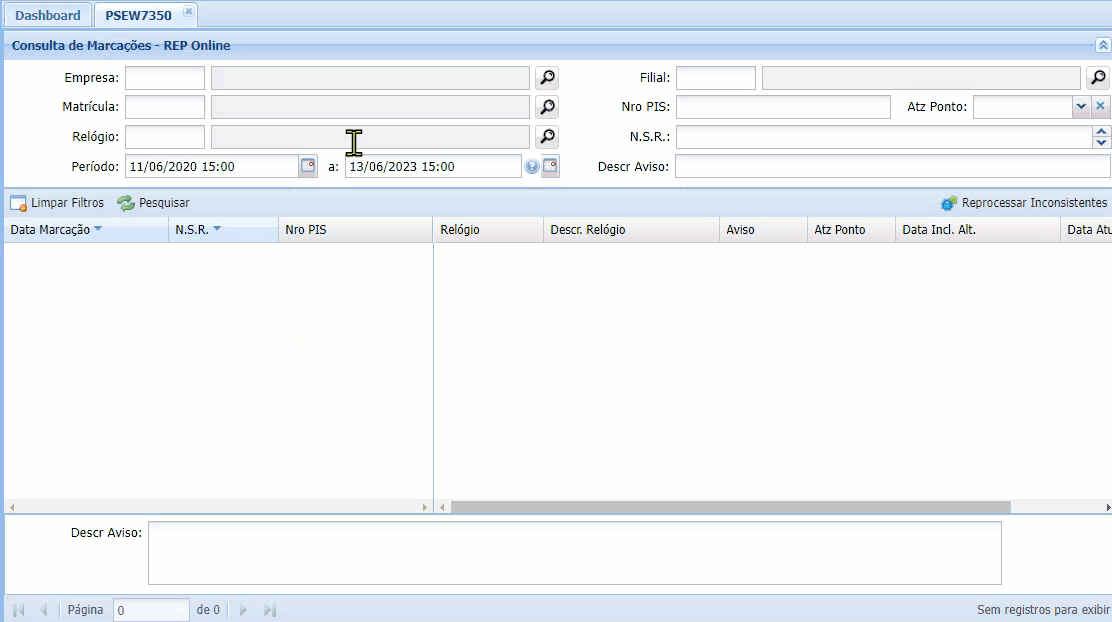
Task: Open the Data Marcação column sort menu
Action: pyautogui.click(x=98, y=230)
